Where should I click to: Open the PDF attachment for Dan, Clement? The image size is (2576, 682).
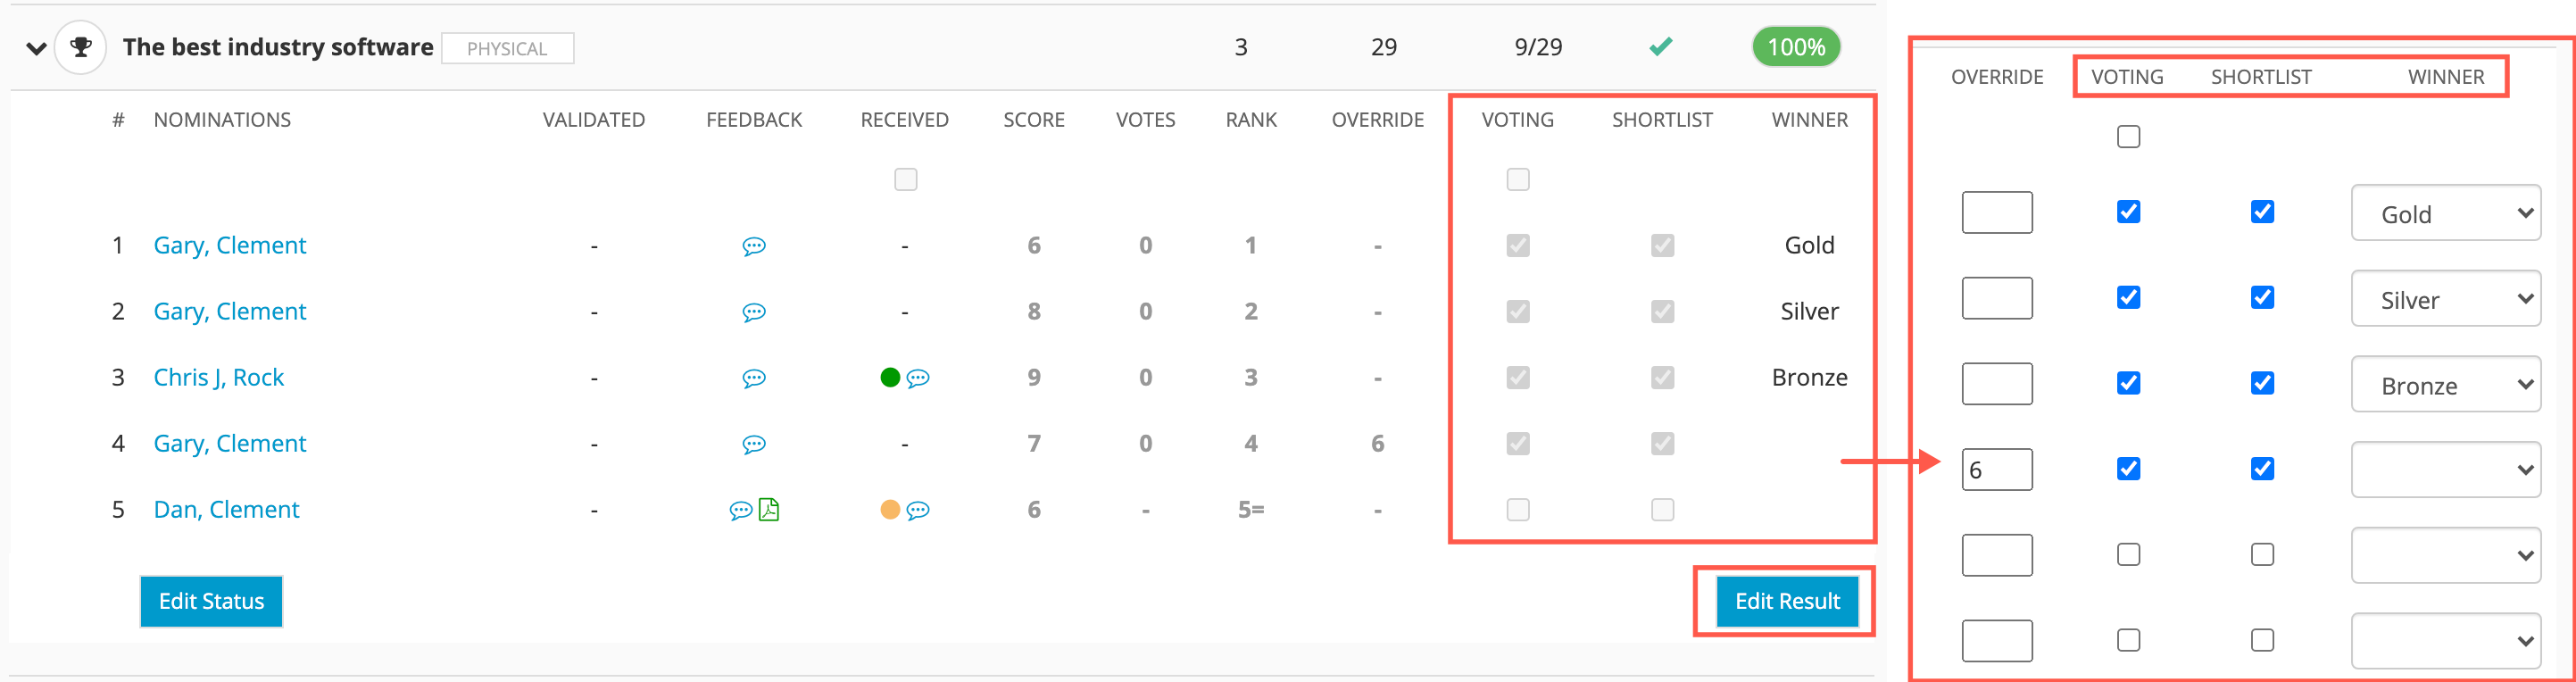coord(769,510)
